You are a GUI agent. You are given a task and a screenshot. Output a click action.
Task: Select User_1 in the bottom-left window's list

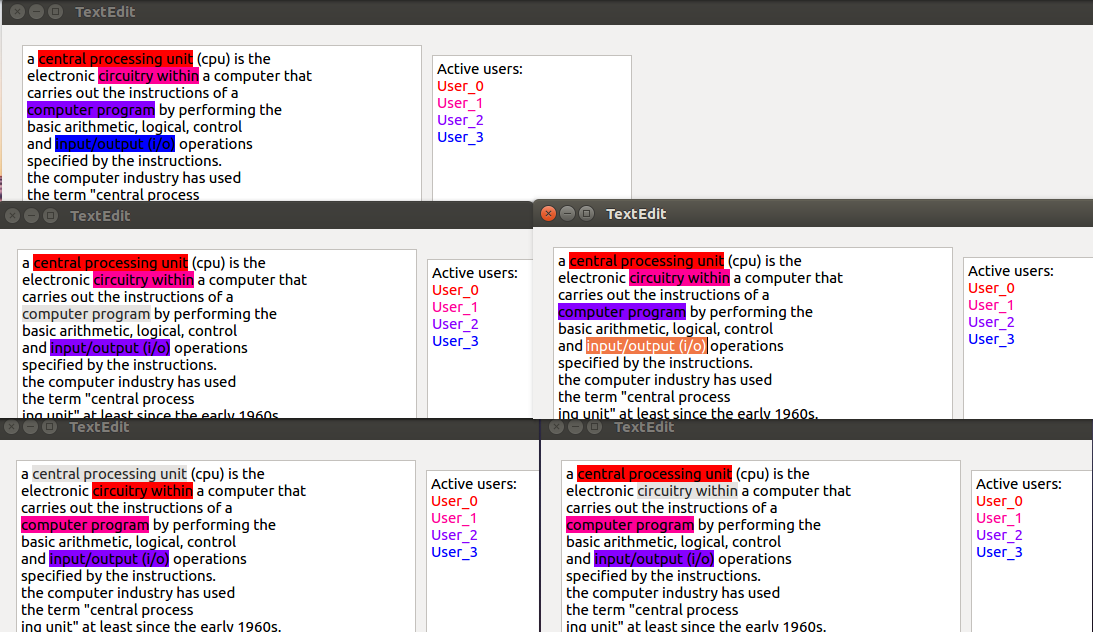pyautogui.click(x=454, y=518)
